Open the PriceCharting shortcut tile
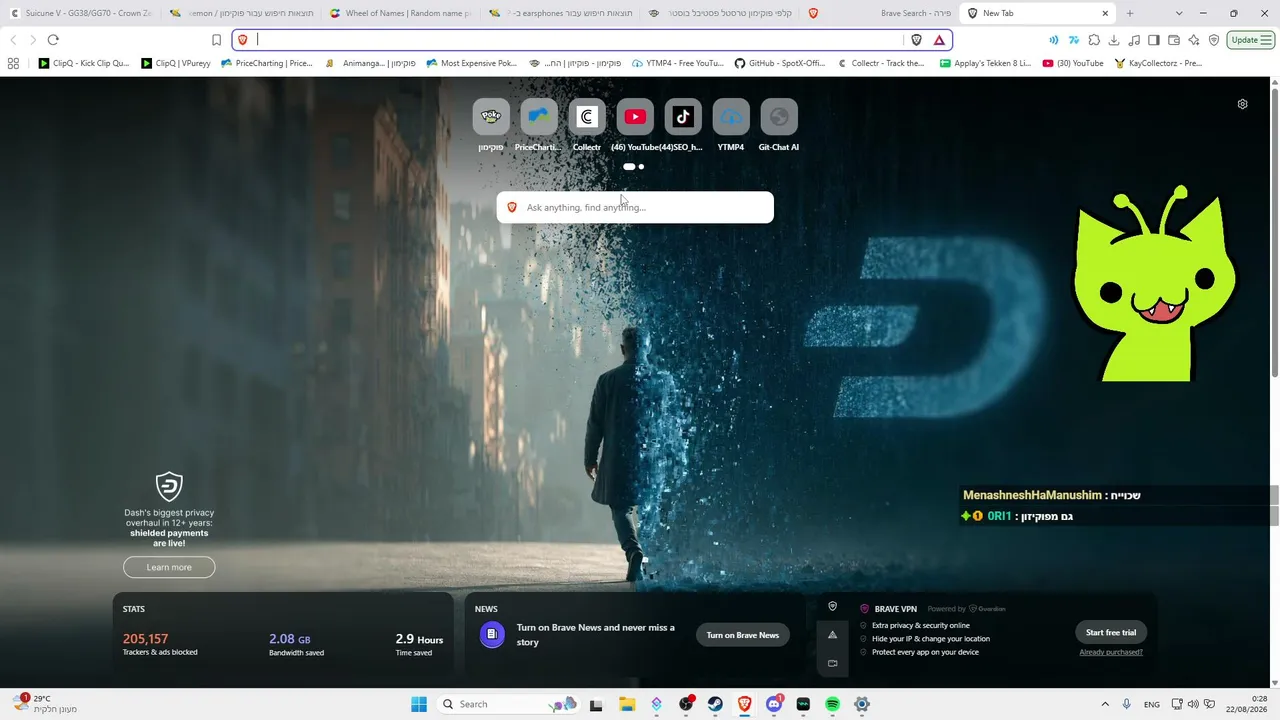The height and width of the screenshot is (720, 1280). tap(538, 117)
